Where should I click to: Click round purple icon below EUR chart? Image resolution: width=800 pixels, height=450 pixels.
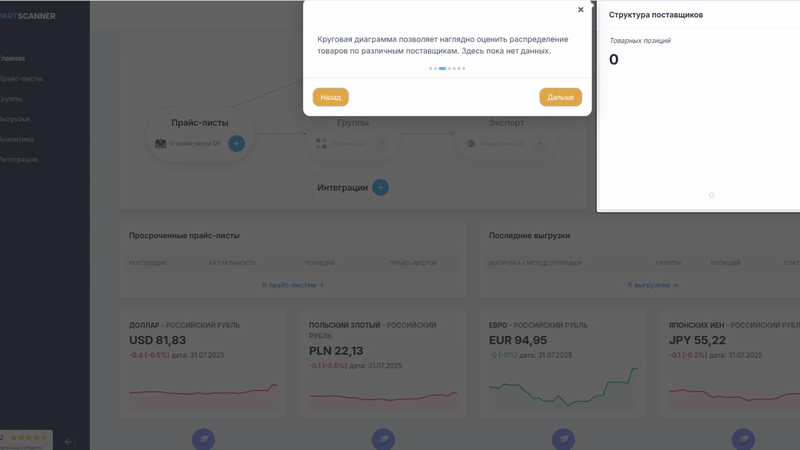click(563, 439)
